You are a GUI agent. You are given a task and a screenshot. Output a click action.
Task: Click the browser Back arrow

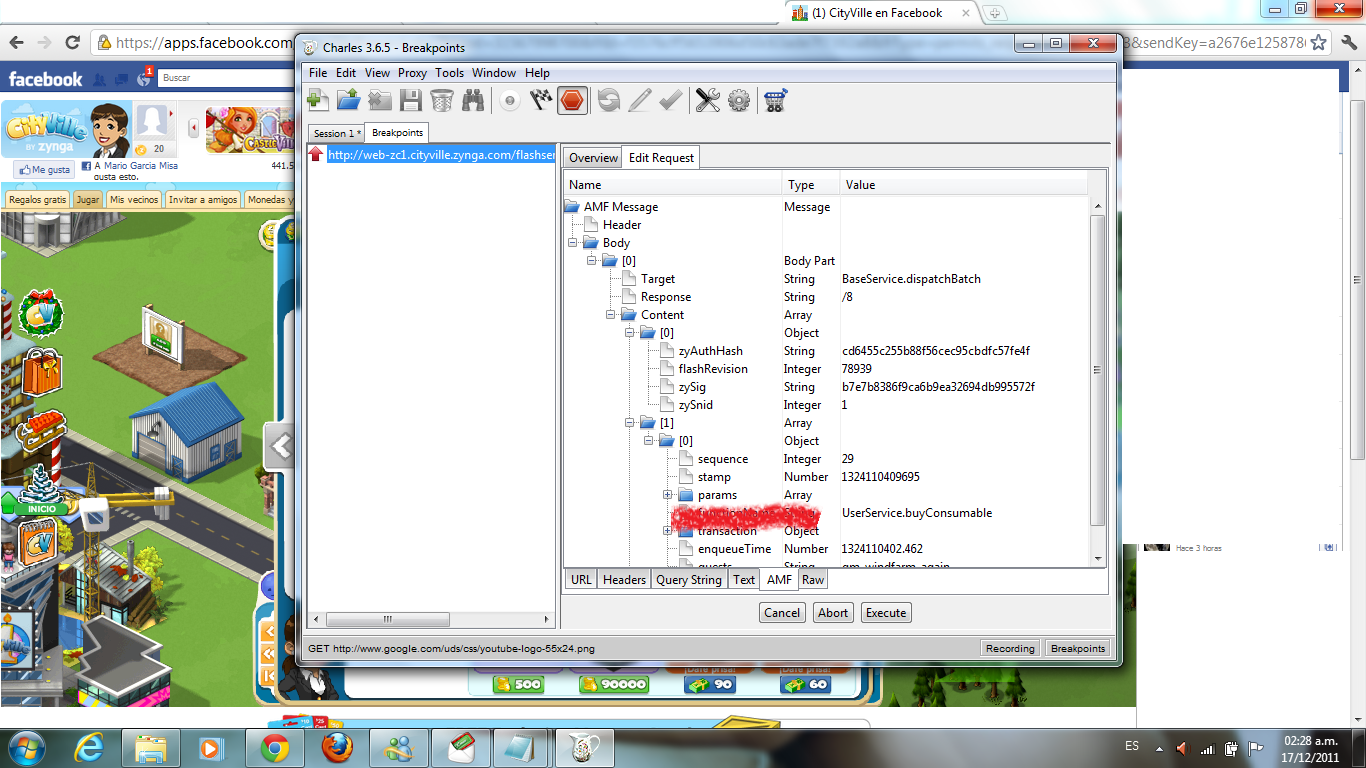(x=16, y=43)
